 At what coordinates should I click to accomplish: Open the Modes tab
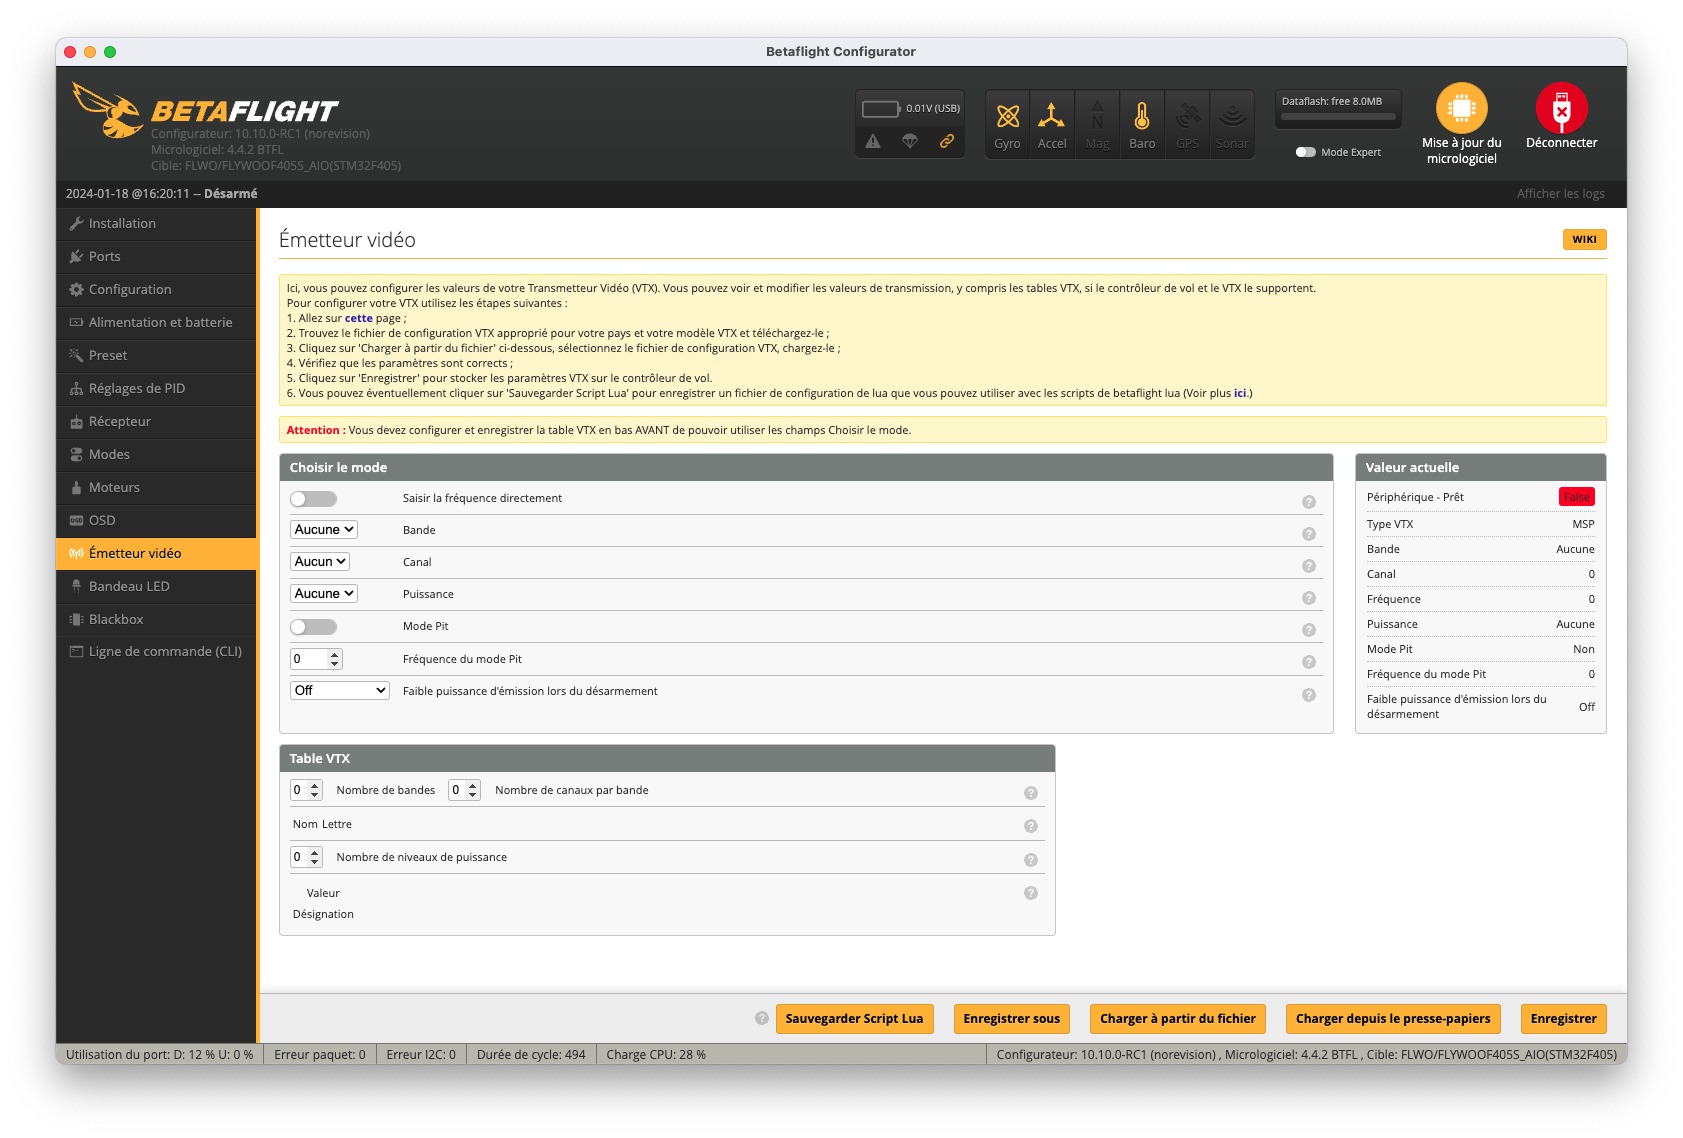[156, 455]
